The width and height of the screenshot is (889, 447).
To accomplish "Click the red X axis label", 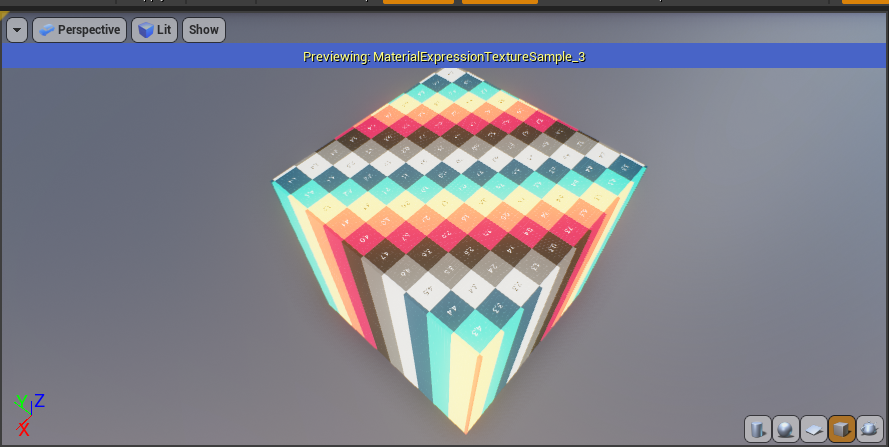I will [x=23, y=429].
